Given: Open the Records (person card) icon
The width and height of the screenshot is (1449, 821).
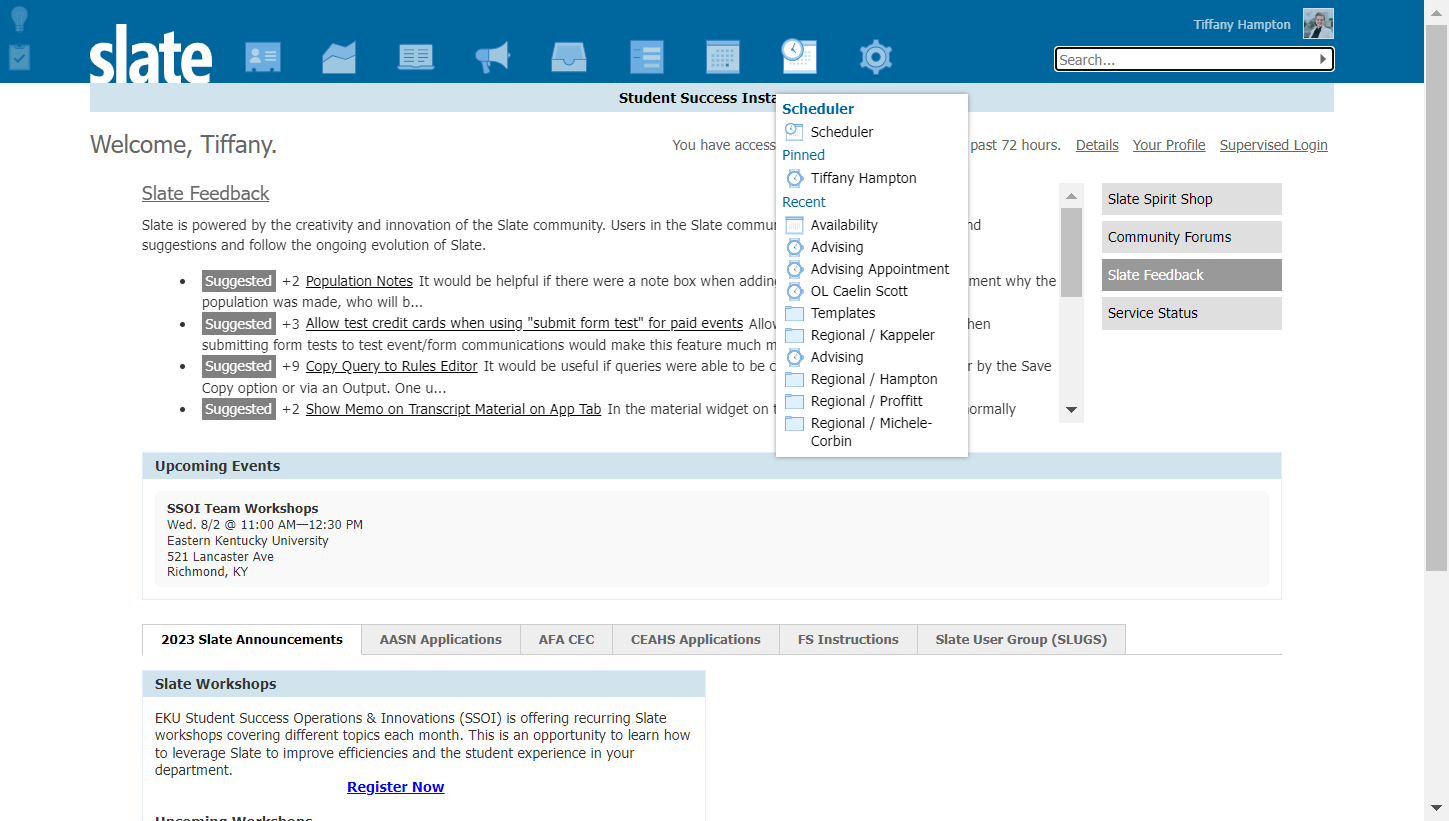Looking at the screenshot, I should 263,57.
